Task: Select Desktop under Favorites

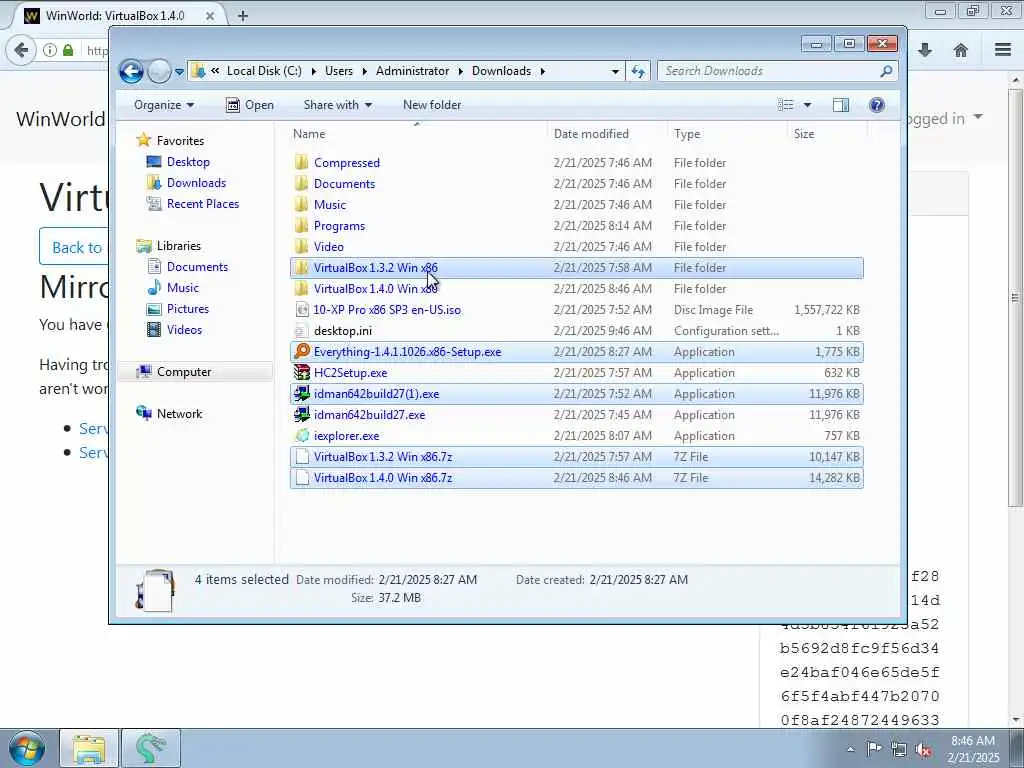Action: pos(188,162)
